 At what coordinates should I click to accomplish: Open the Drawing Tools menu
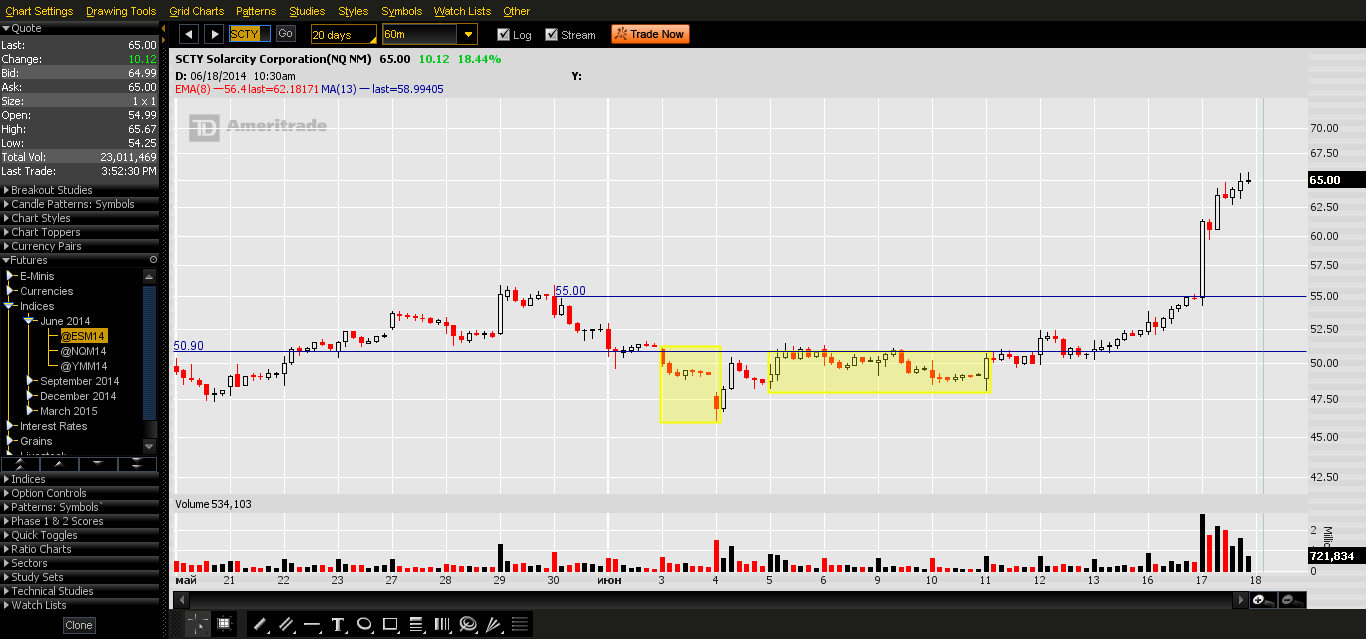tap(121, 11)
